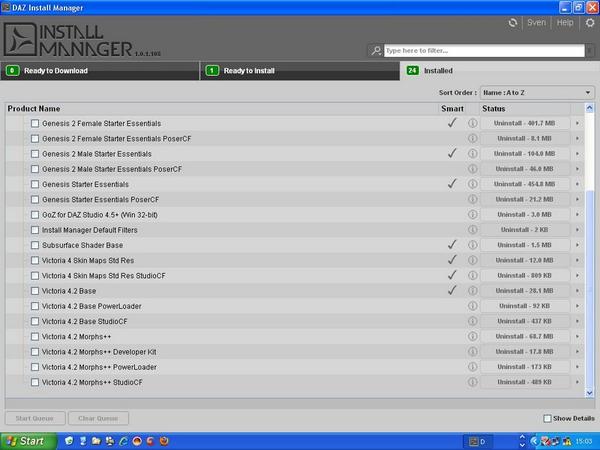Enable the Show Details checkbox

[548, 418]
